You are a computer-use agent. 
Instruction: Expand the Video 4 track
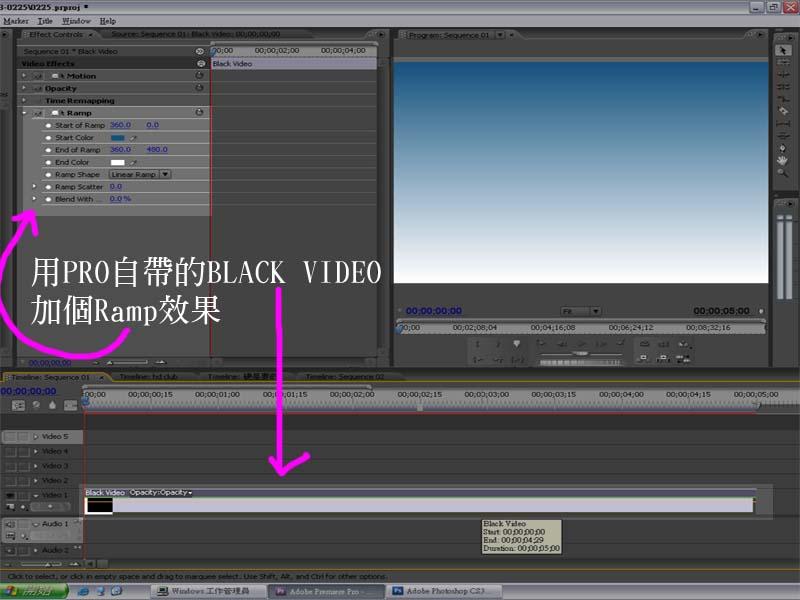(x=36, y=452)
